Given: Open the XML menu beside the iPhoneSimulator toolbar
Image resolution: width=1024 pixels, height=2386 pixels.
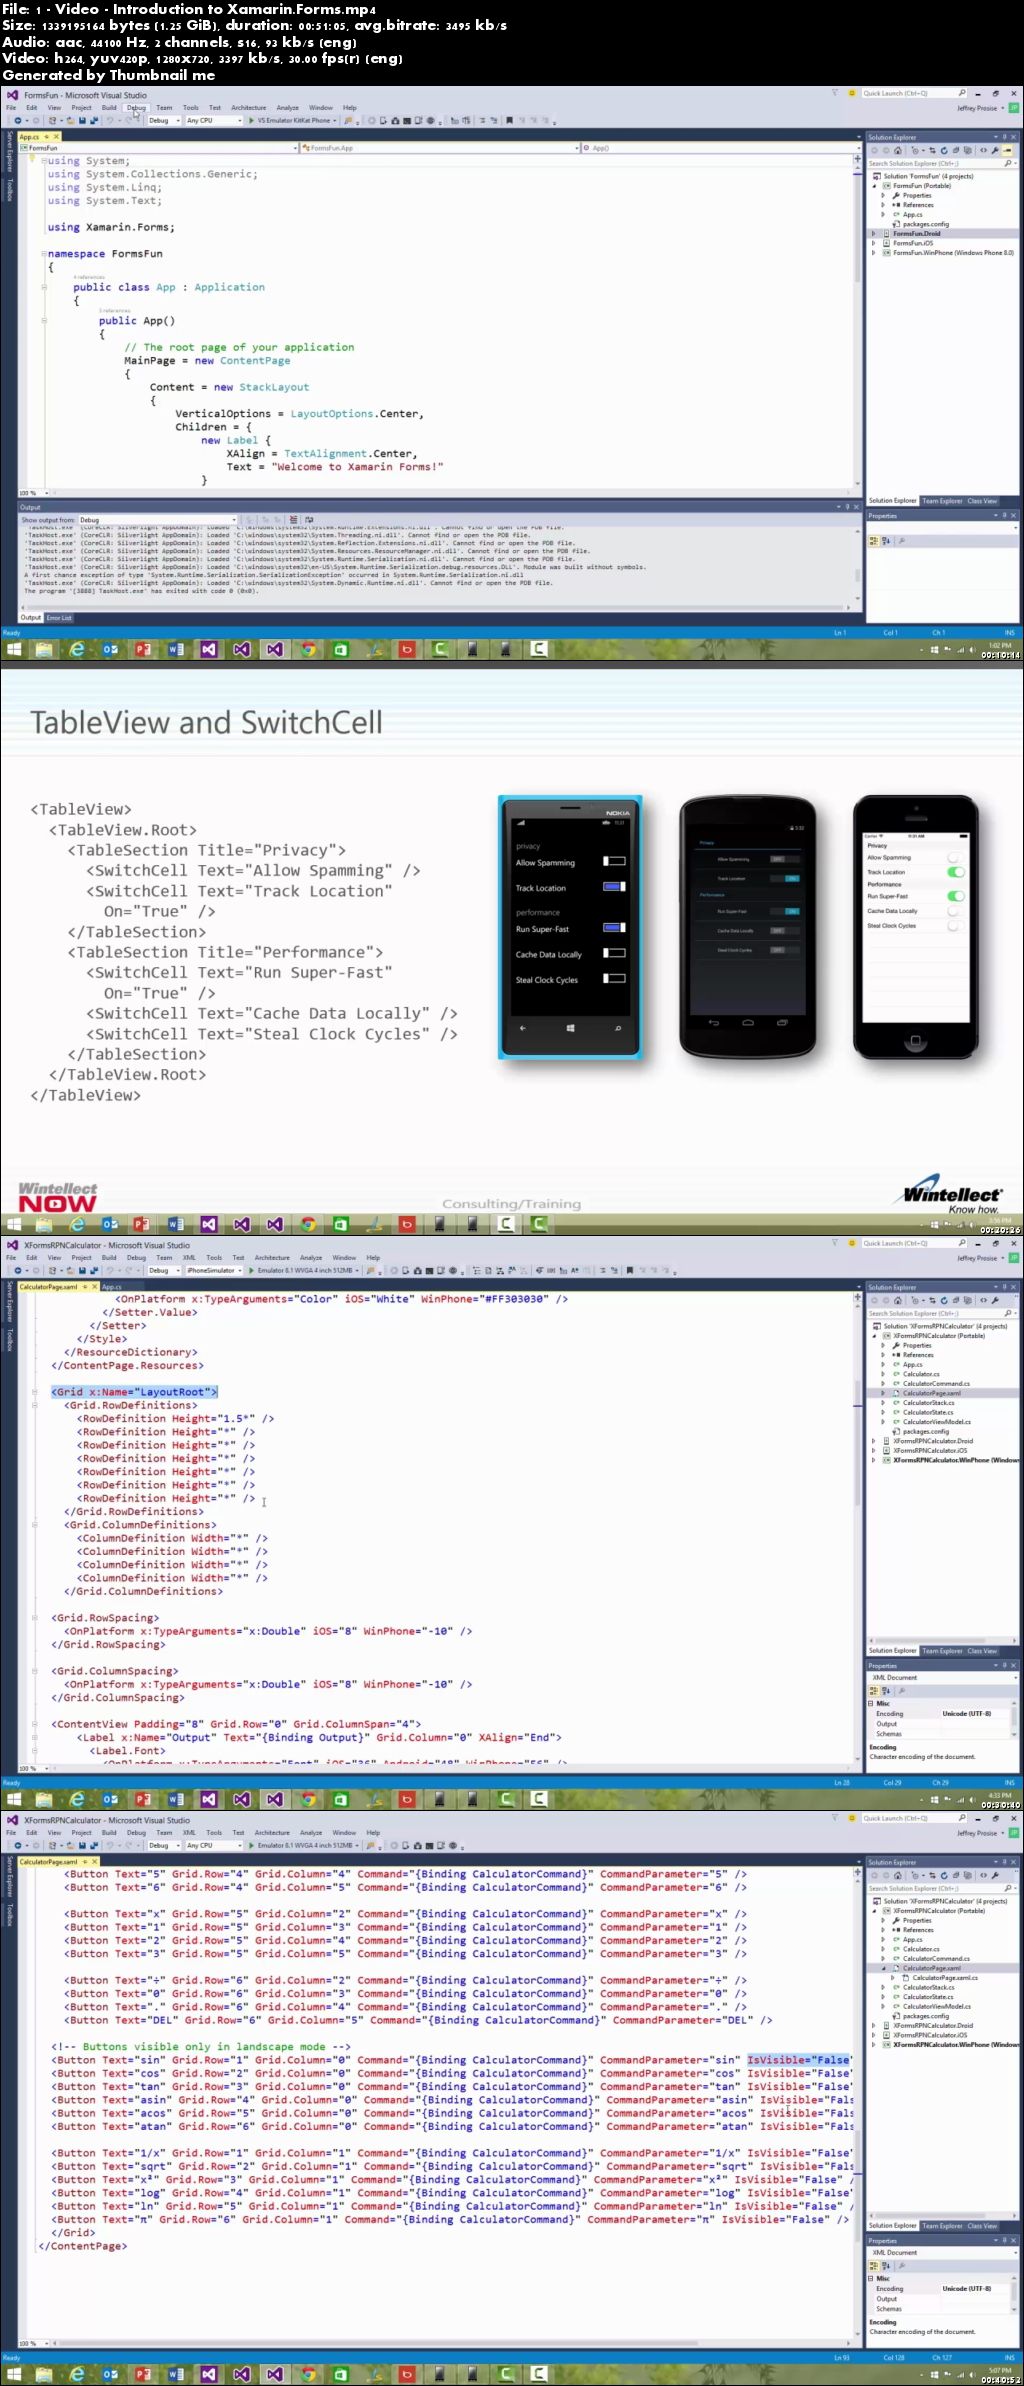Looking at the screenshot, I should (189, 1257).
